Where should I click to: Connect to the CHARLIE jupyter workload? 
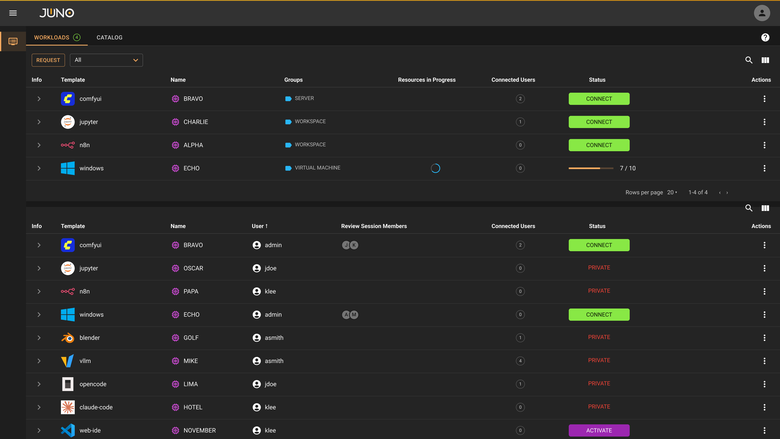click(x=599, y=122)
